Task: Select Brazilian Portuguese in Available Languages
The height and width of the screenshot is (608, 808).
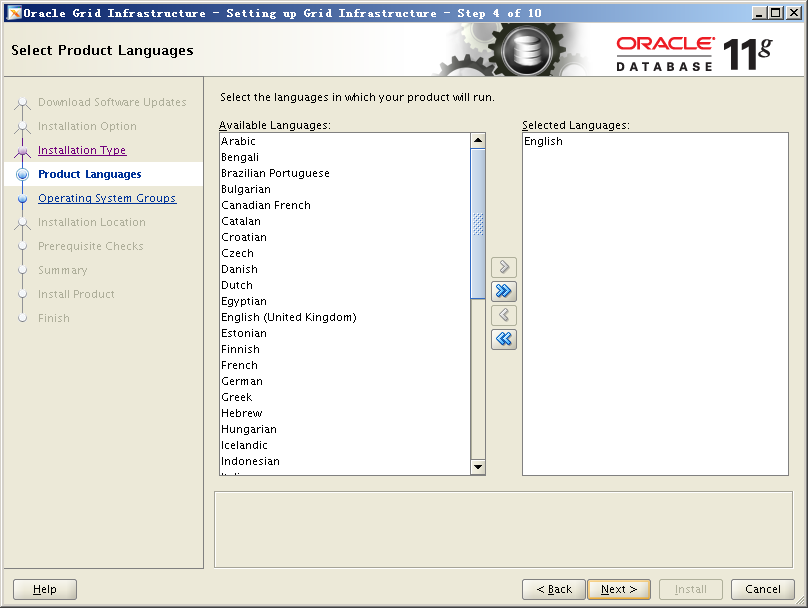Action: [275, 173]
